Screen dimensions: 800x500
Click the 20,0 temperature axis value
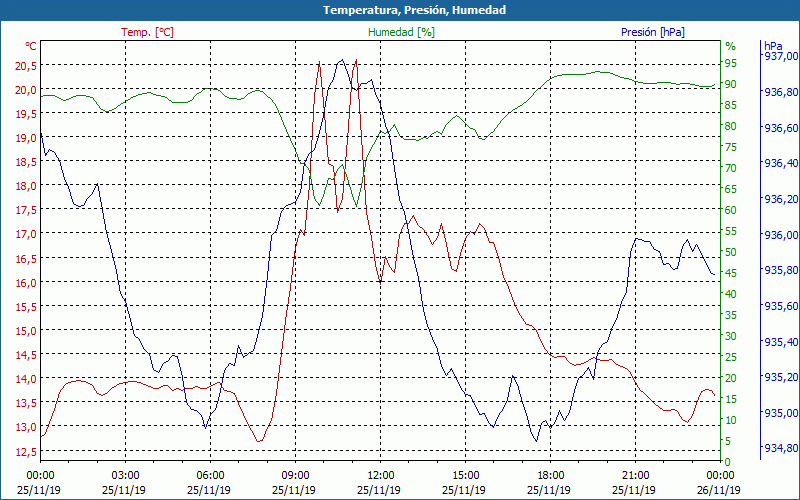pyautogui.click(x=27, y=90)
